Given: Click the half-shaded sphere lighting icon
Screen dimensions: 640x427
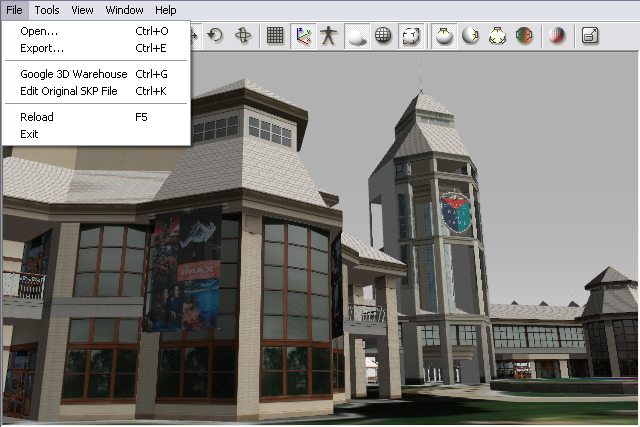Looking at the screenshot, I should 471,36.
